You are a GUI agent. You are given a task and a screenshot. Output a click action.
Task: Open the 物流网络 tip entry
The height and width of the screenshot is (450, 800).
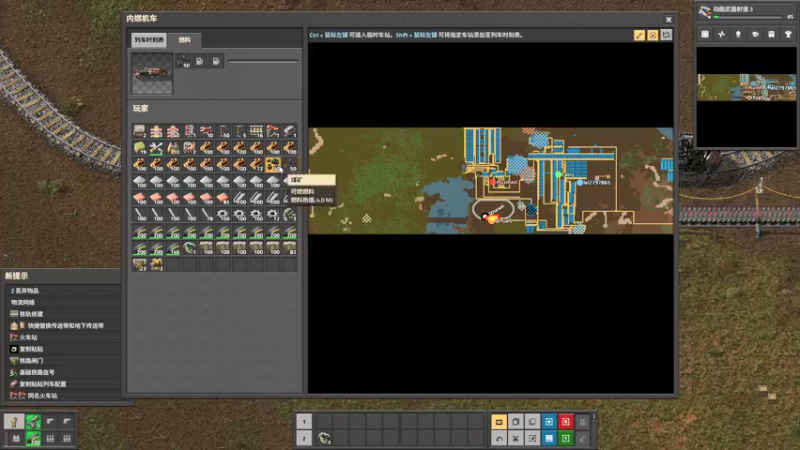pyautogui.click(x=63, y=303)
